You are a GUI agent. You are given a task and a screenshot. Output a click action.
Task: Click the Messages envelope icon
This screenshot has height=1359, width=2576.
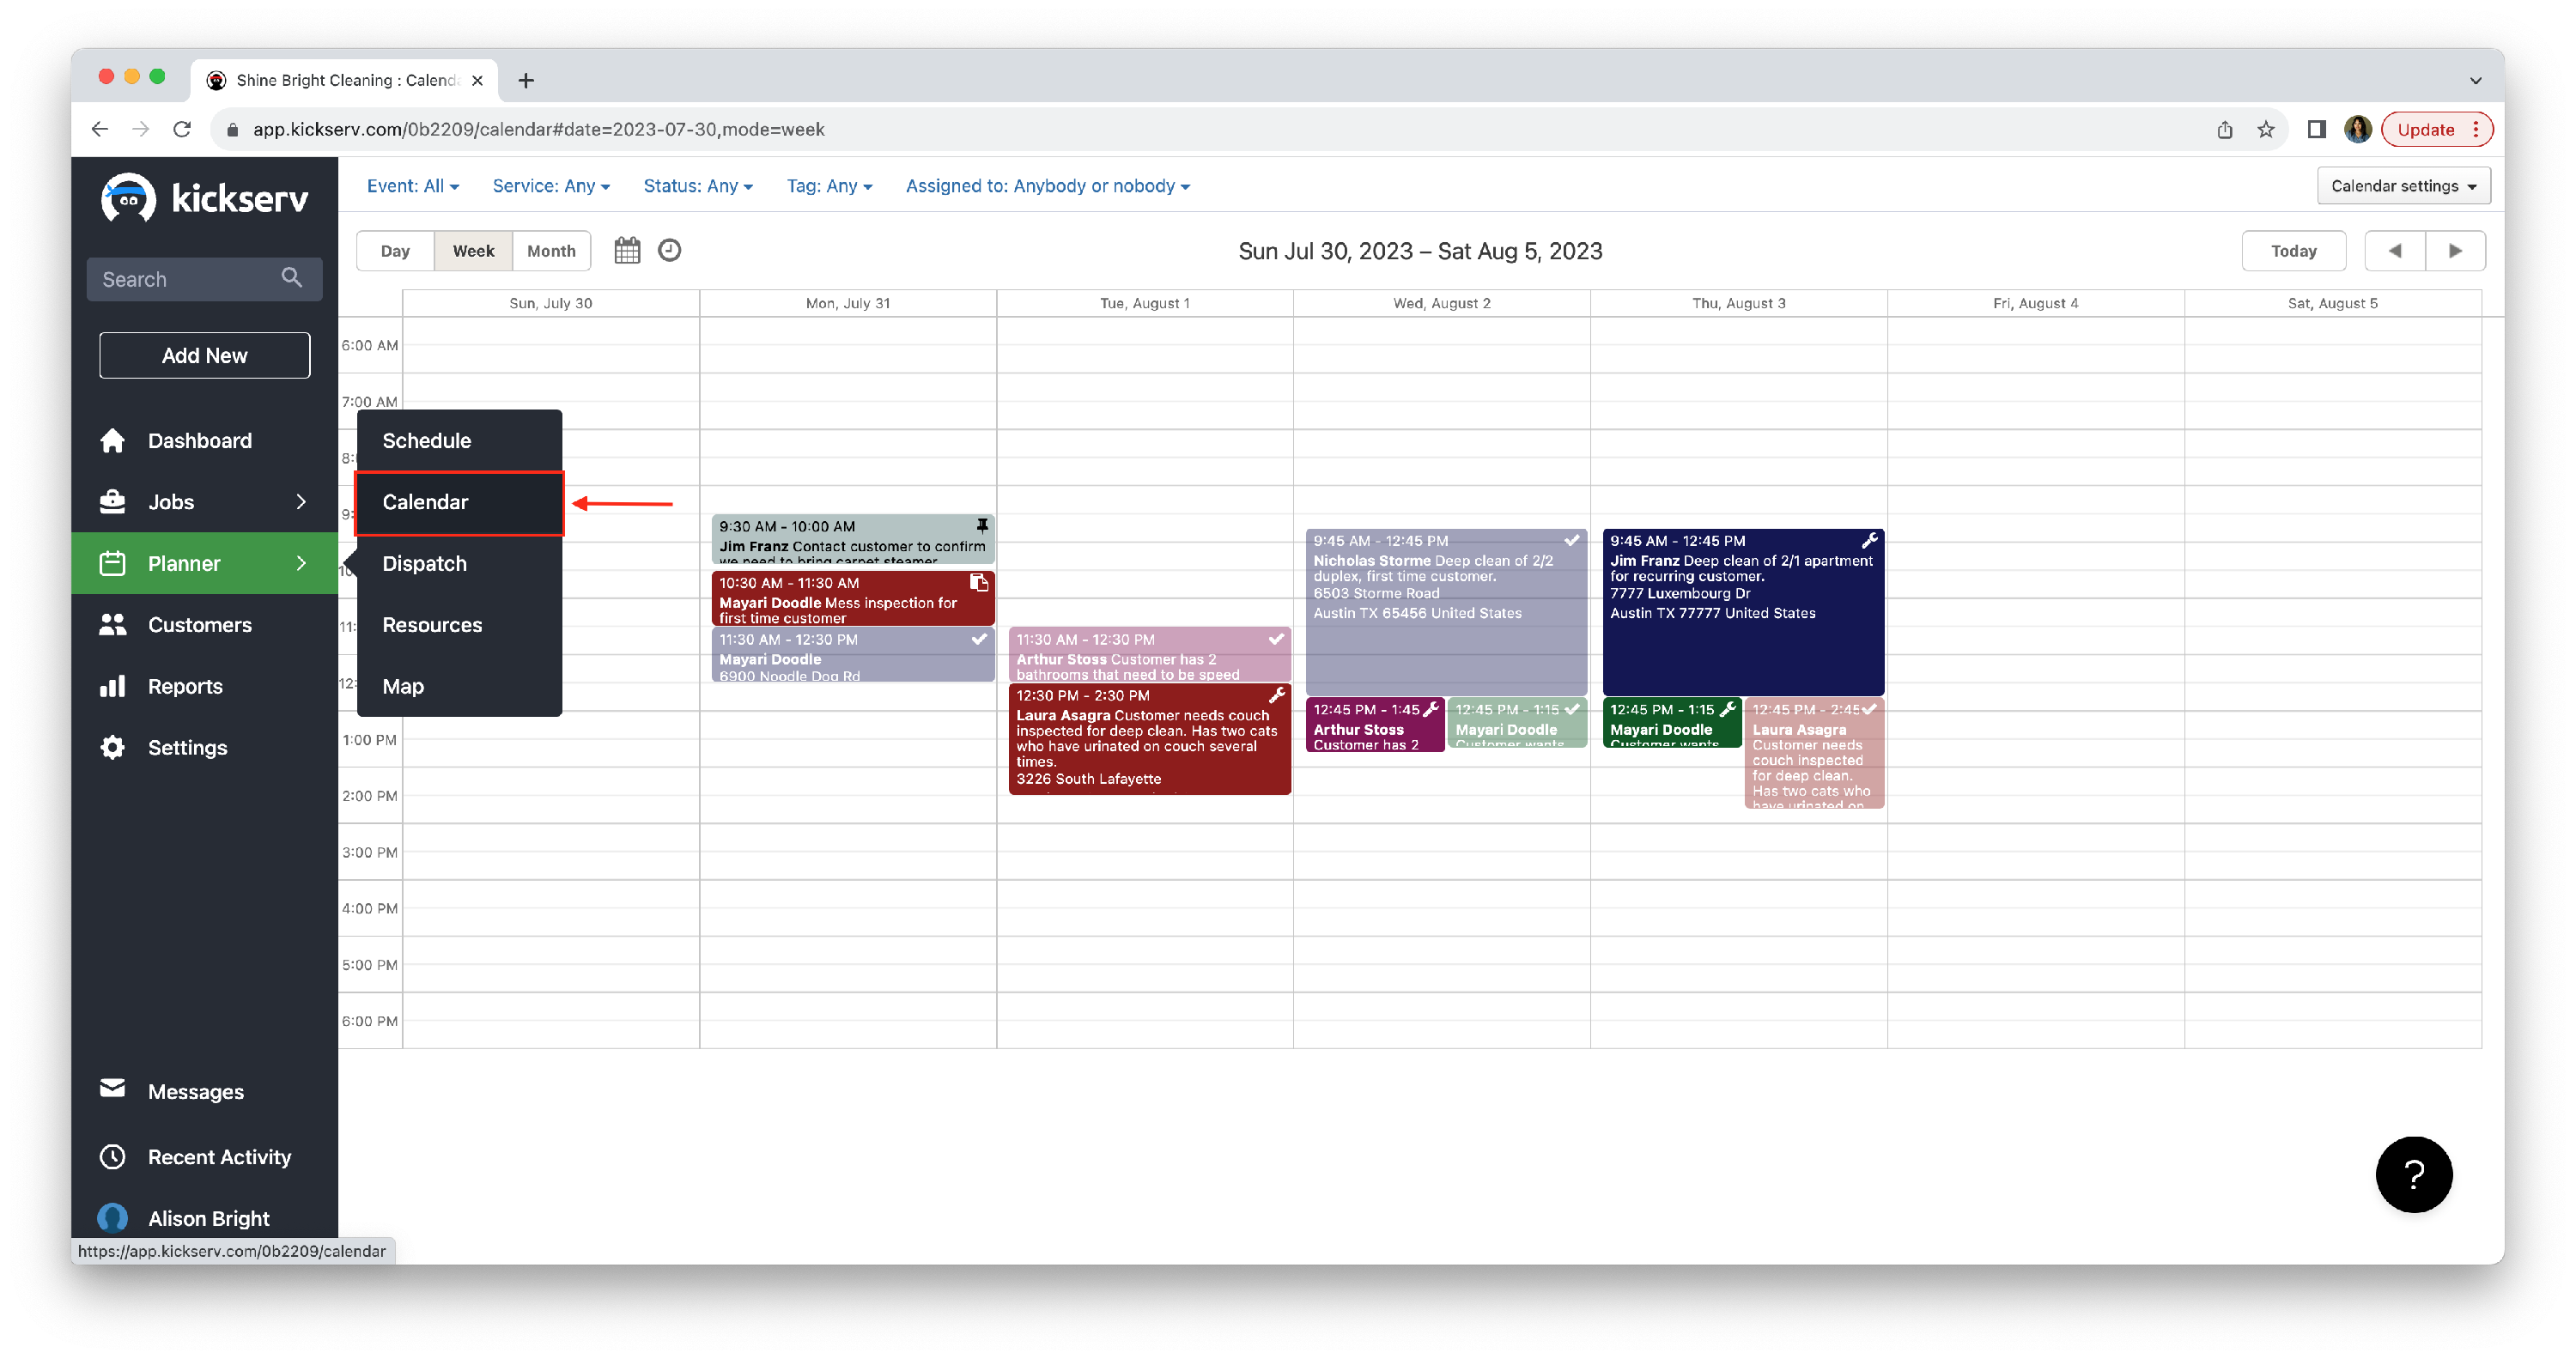click(x=113, y=1089)
